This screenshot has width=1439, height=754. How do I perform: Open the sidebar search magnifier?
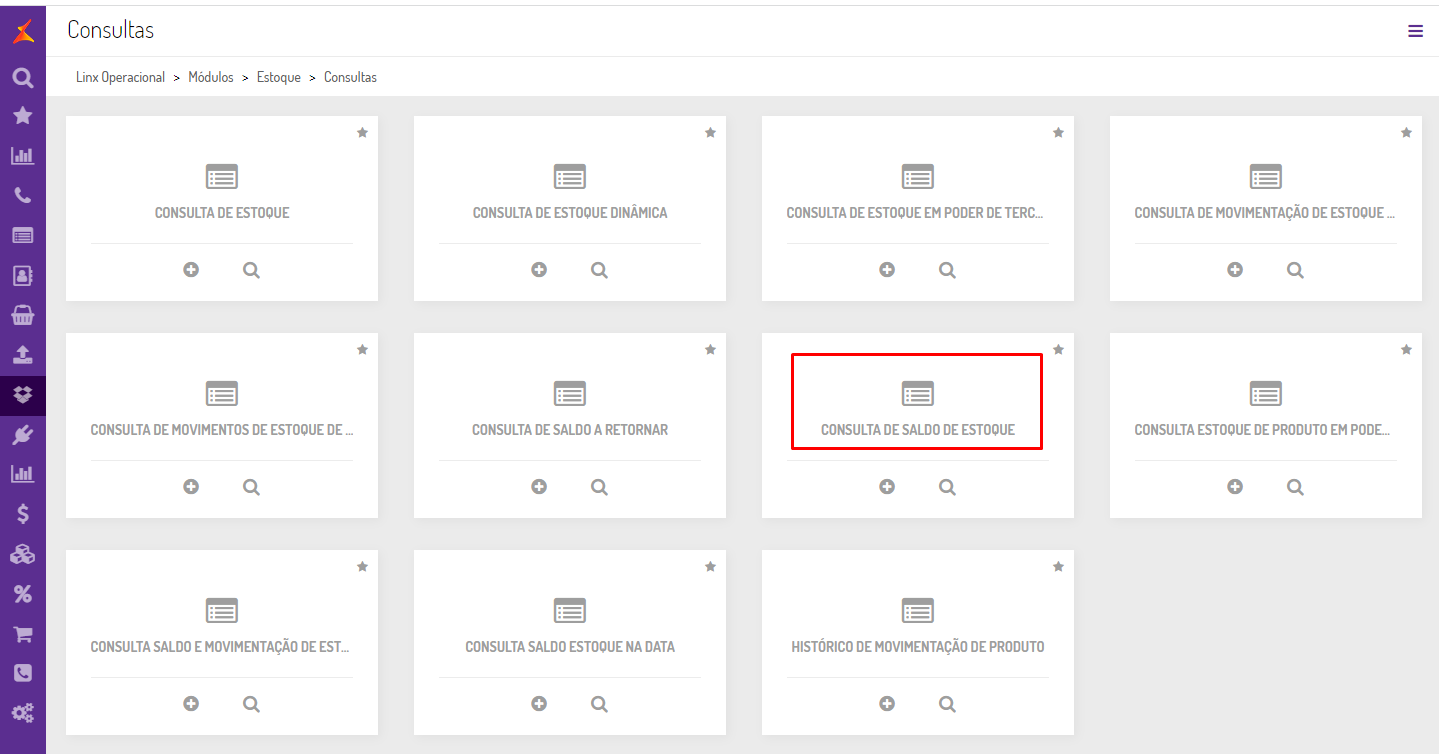pyautogui.click(x=23, y=77)
